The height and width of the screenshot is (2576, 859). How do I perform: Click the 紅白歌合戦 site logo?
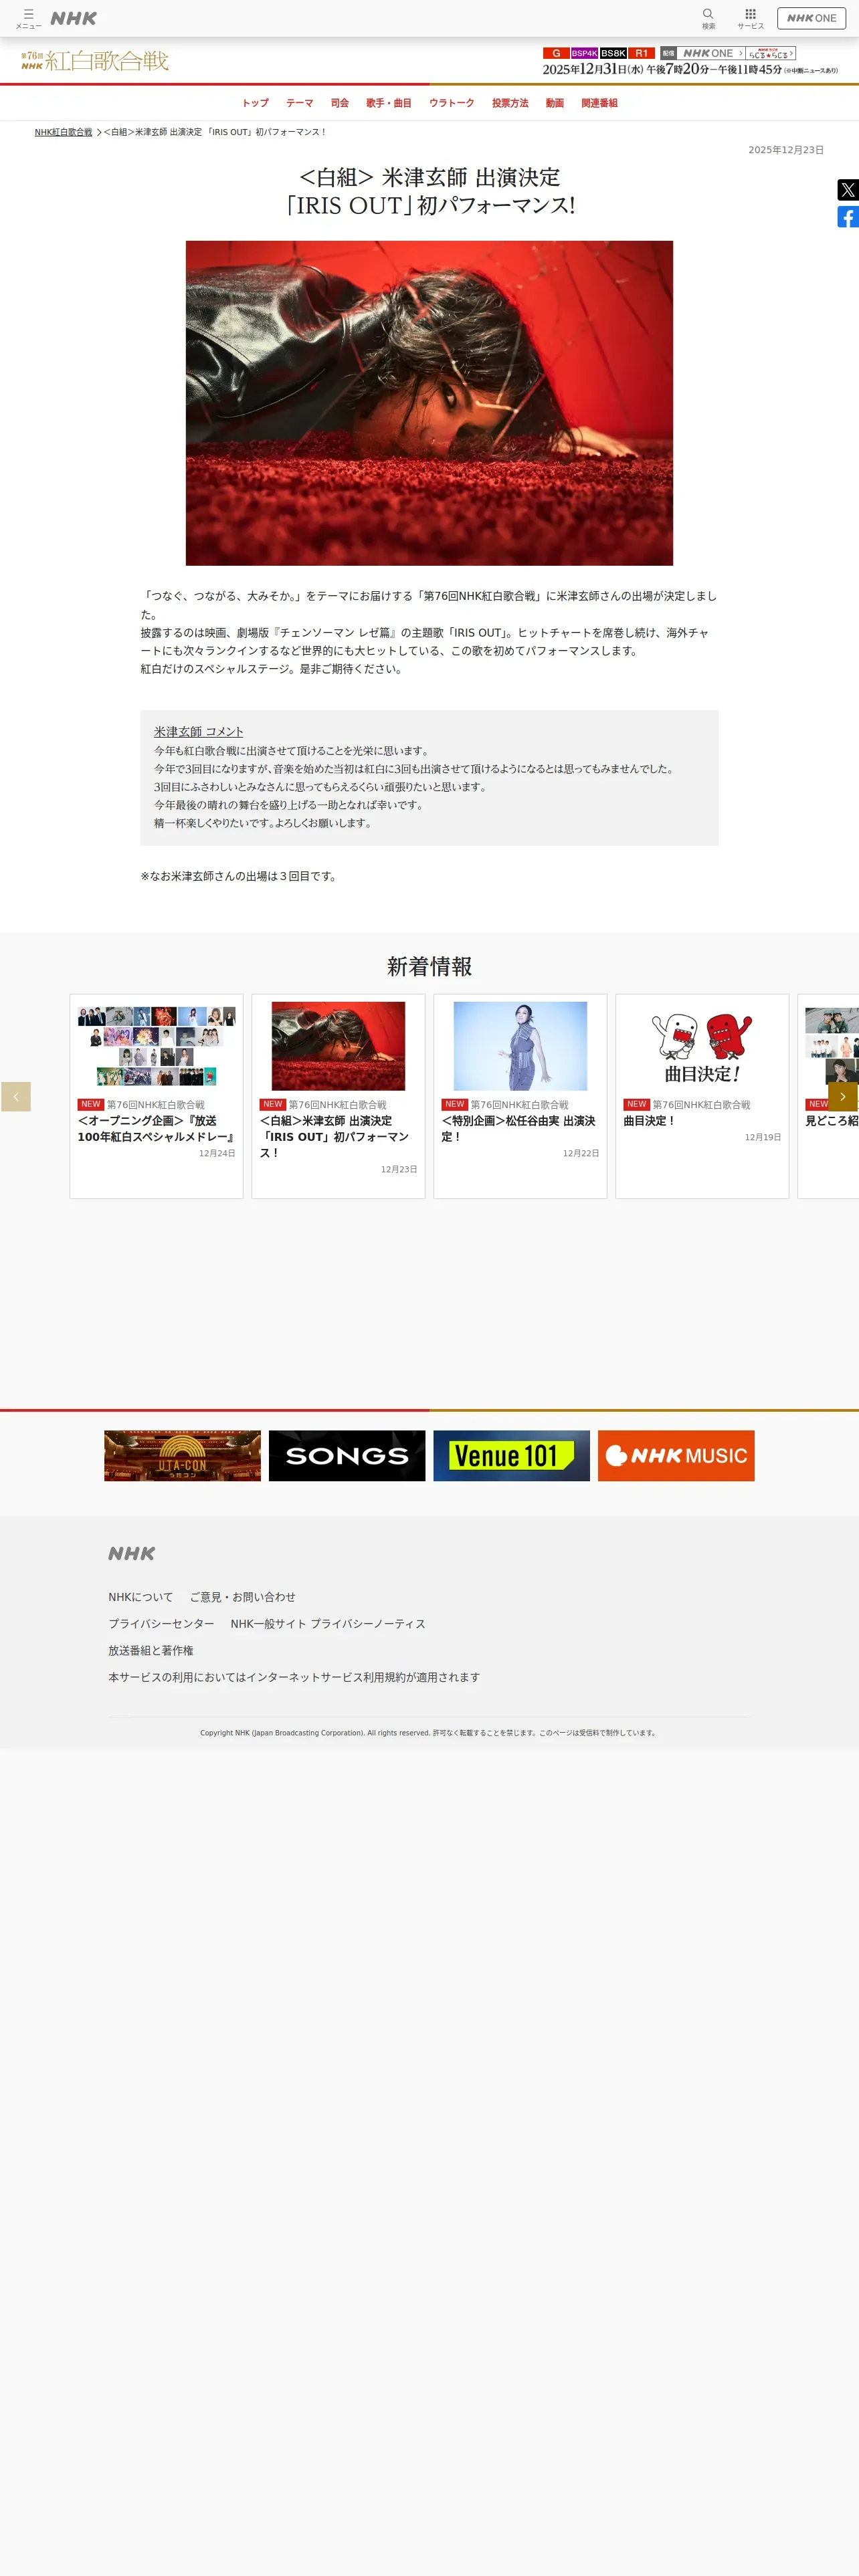(x=95, y=61)
